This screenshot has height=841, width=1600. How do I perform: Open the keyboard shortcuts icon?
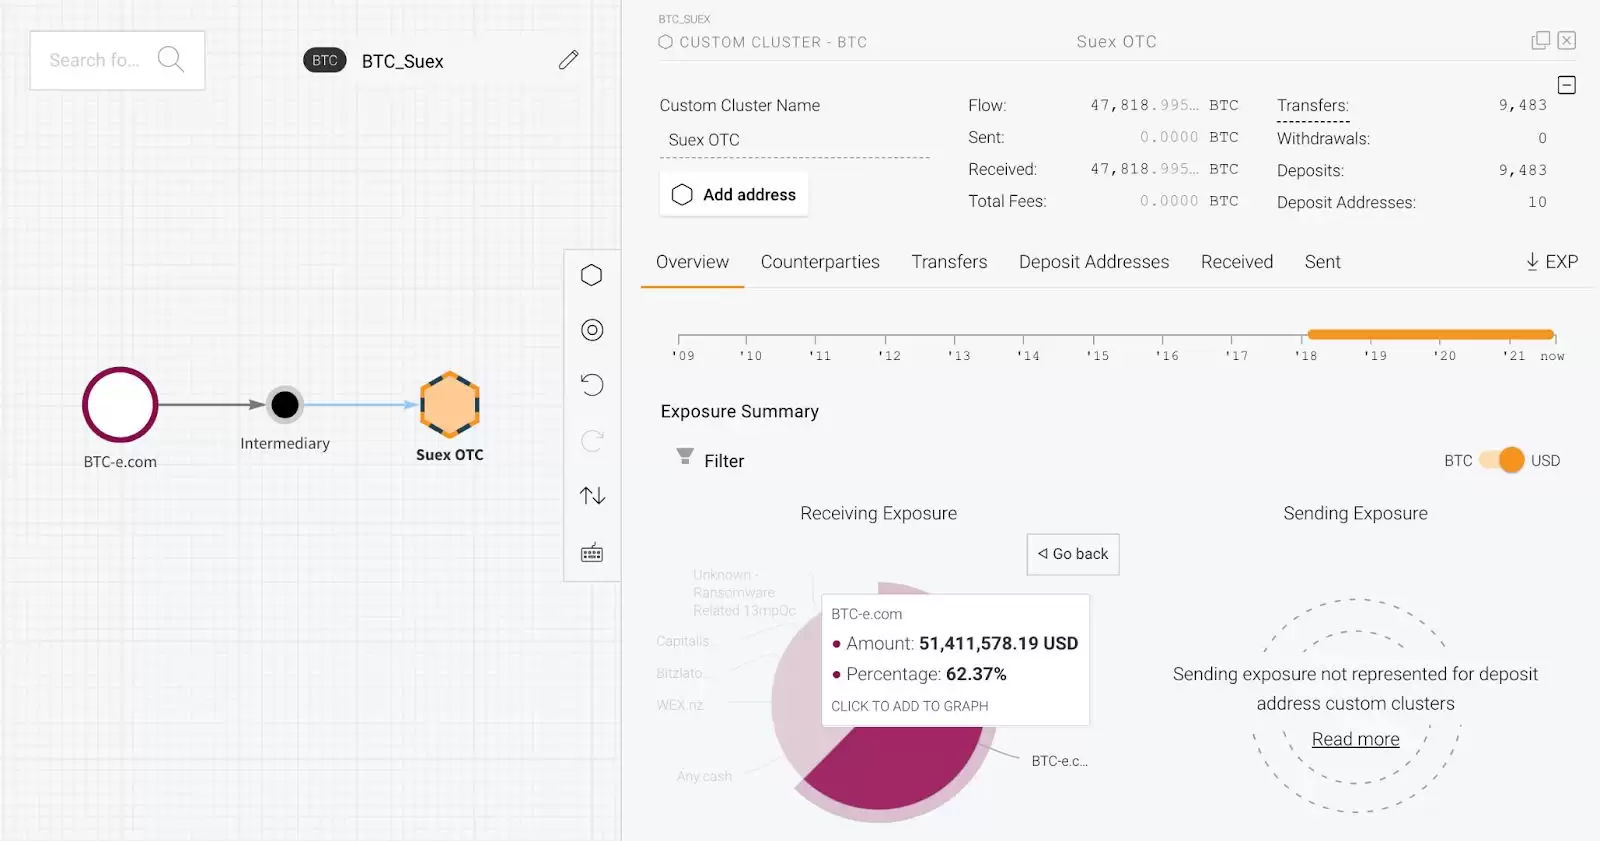pos(592,553)
